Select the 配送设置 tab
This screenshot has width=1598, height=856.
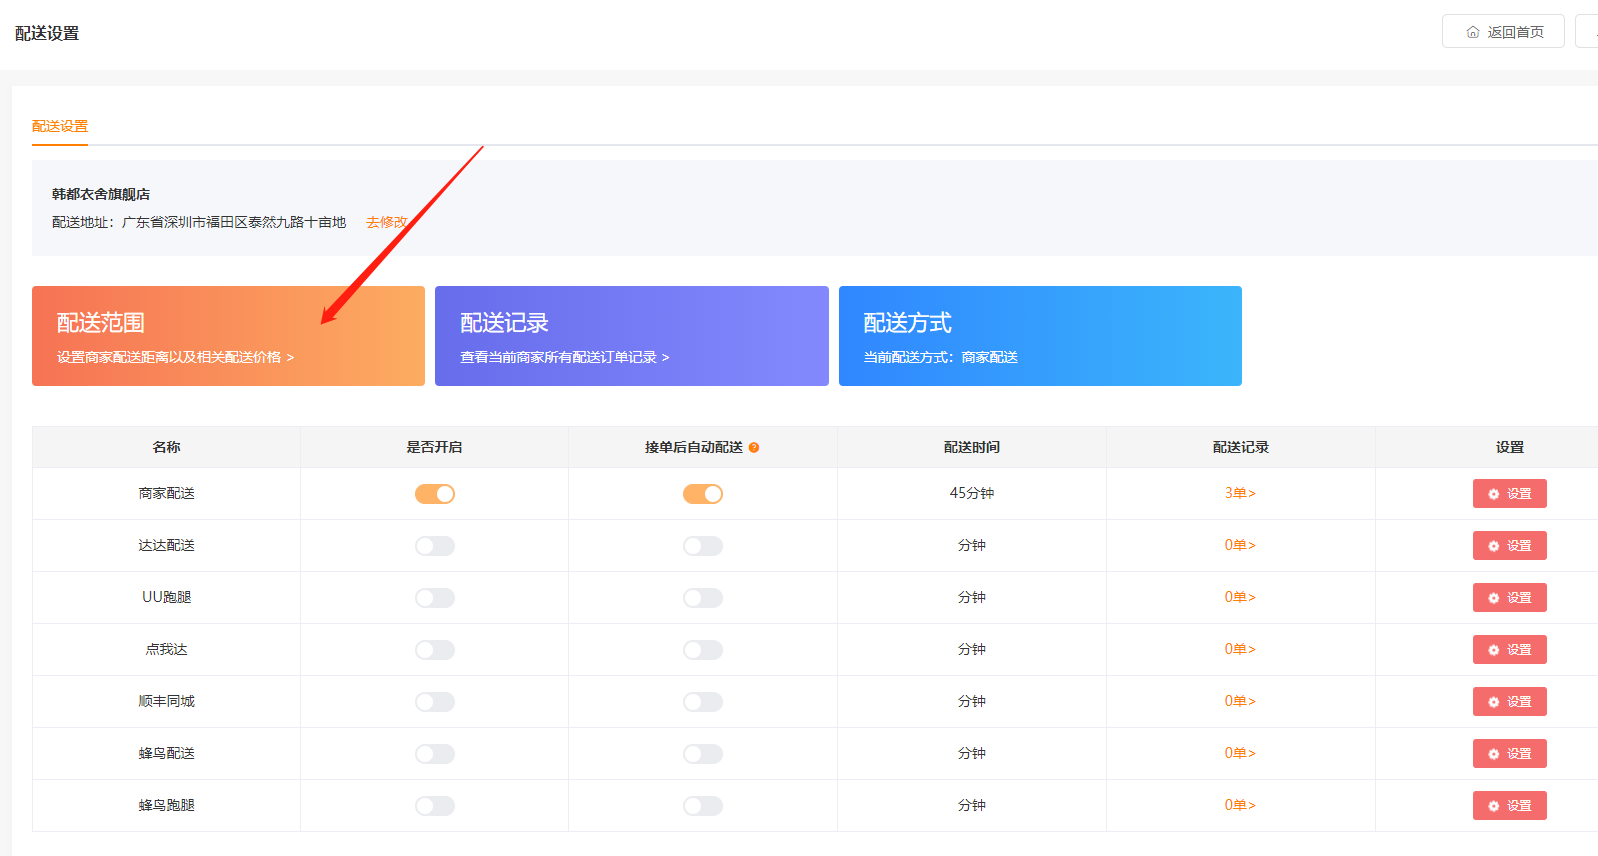coord(60,126)
